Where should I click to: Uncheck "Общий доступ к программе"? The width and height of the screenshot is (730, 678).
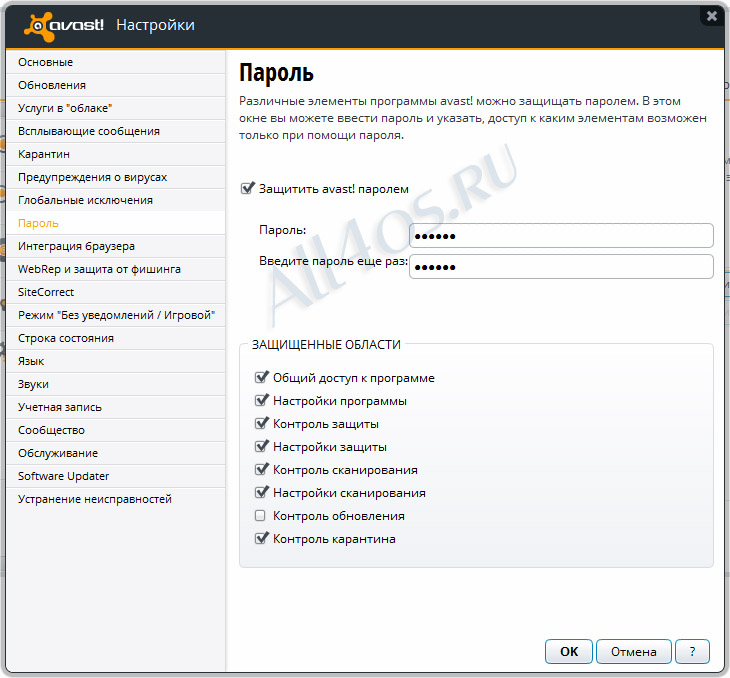pyautogui.click(x=262, y=377)
